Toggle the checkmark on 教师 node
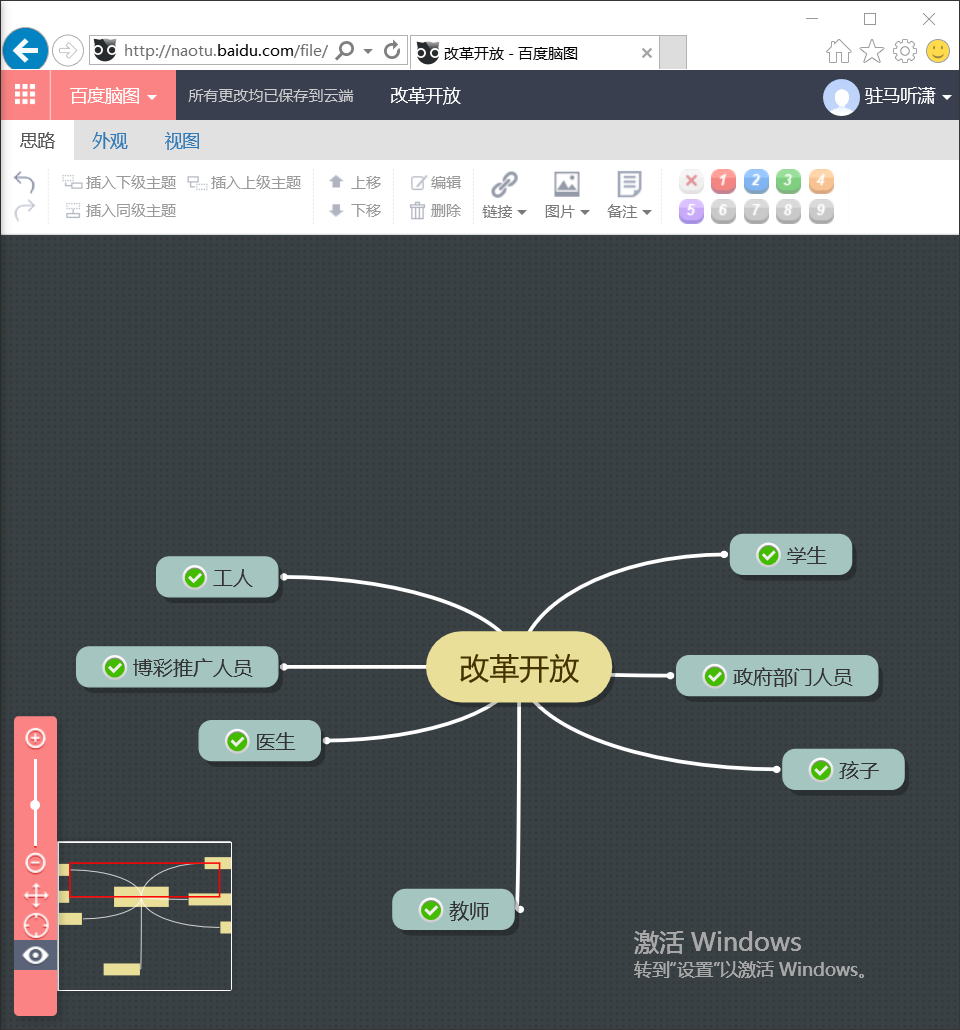The width and height of the screenshot is (960, 1030). click(431, 910)
